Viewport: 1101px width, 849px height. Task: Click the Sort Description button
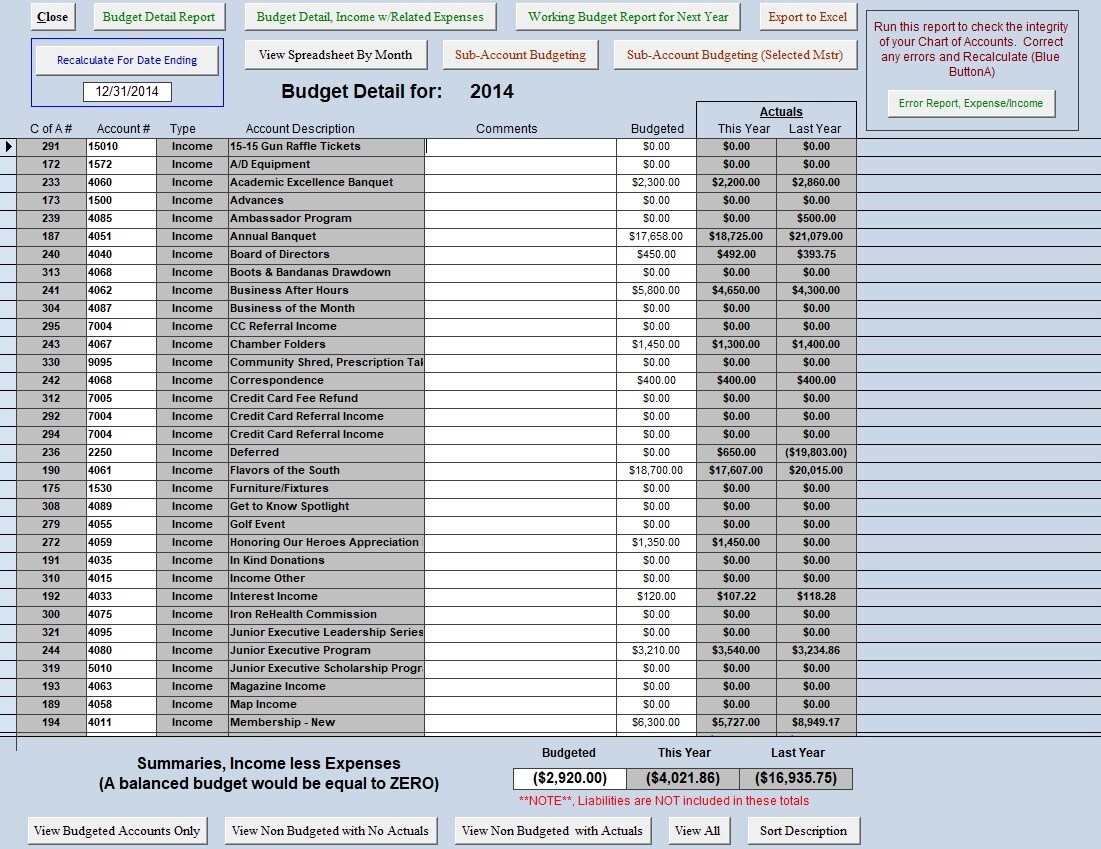click(x=803, y=831)
